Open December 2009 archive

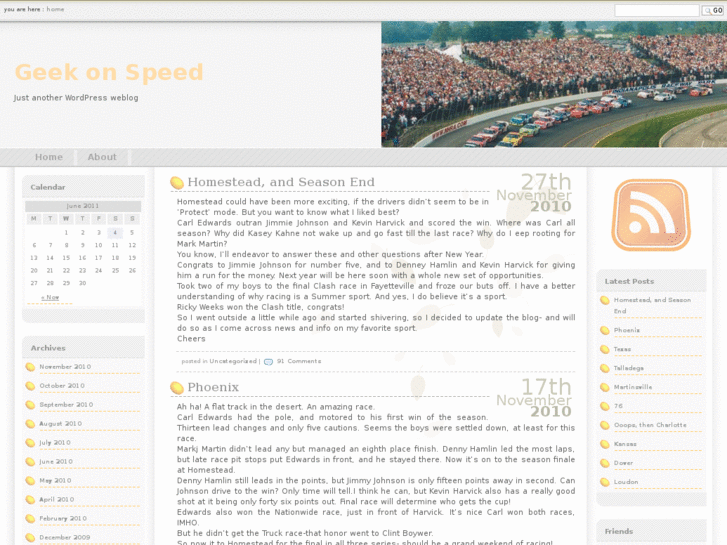[65, 537]
